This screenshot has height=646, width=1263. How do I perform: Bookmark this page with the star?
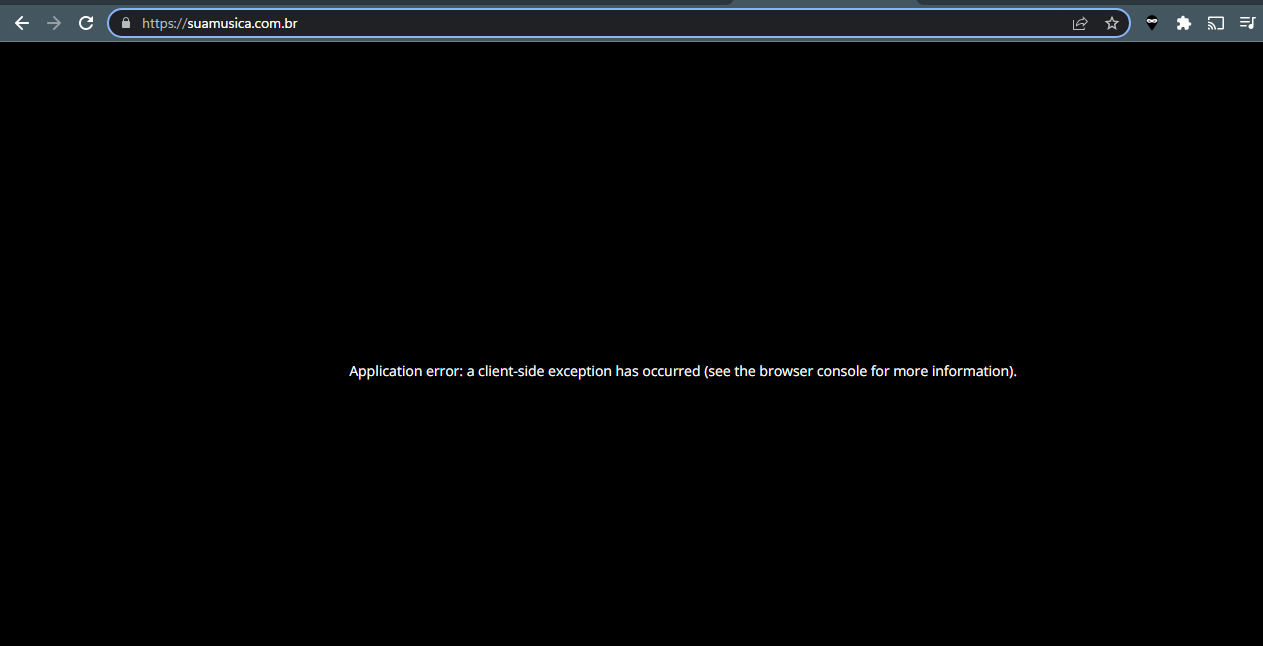1112,22
